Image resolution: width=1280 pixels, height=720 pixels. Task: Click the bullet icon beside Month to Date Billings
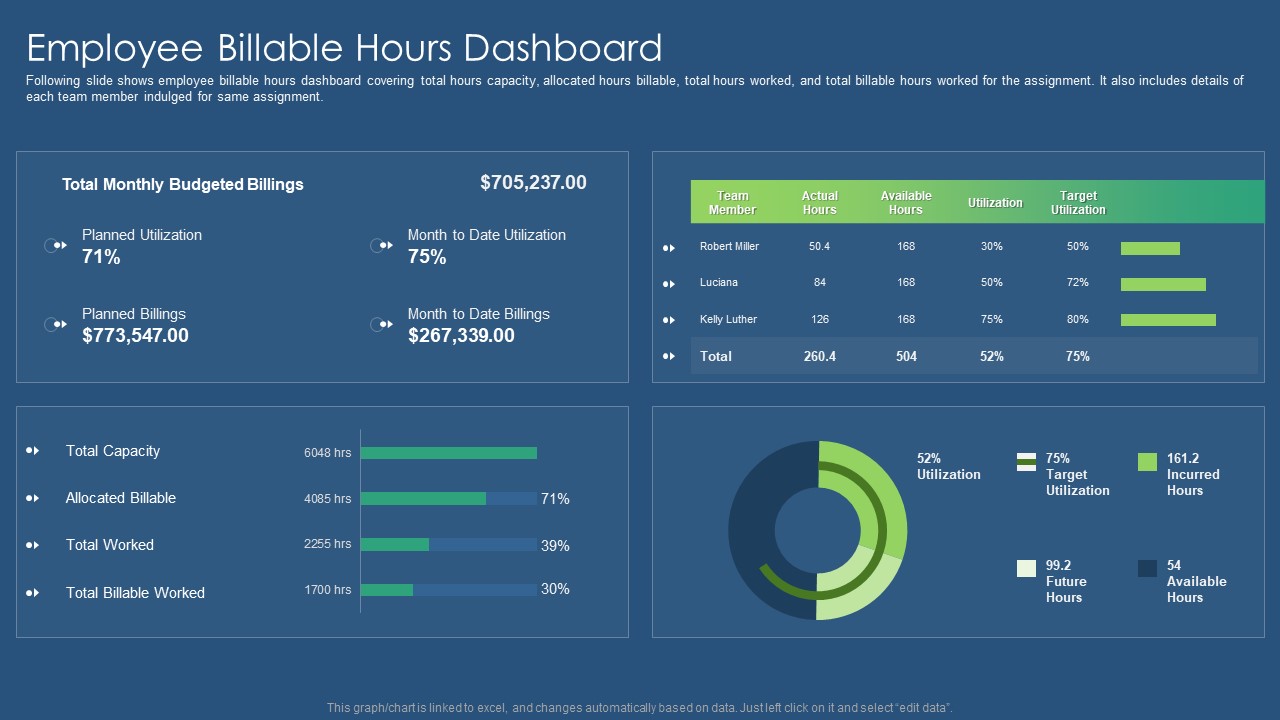pyautogui.click(x=382, y=325)
